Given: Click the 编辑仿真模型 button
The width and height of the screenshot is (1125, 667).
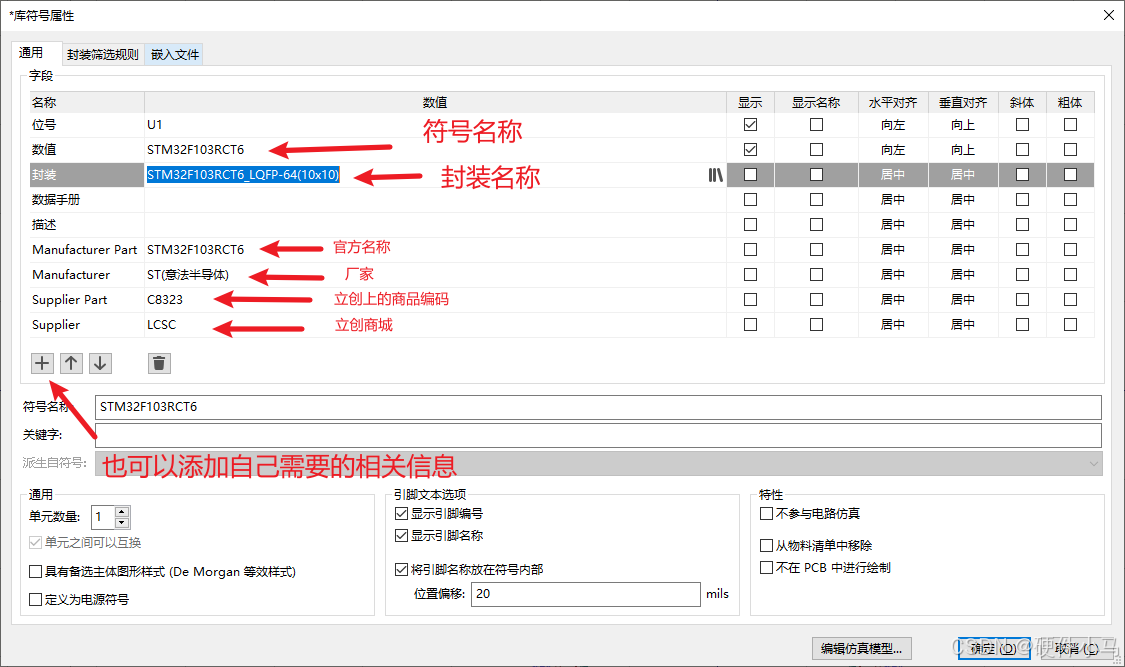Looking at the screenshot, I should tap(861, 648).
